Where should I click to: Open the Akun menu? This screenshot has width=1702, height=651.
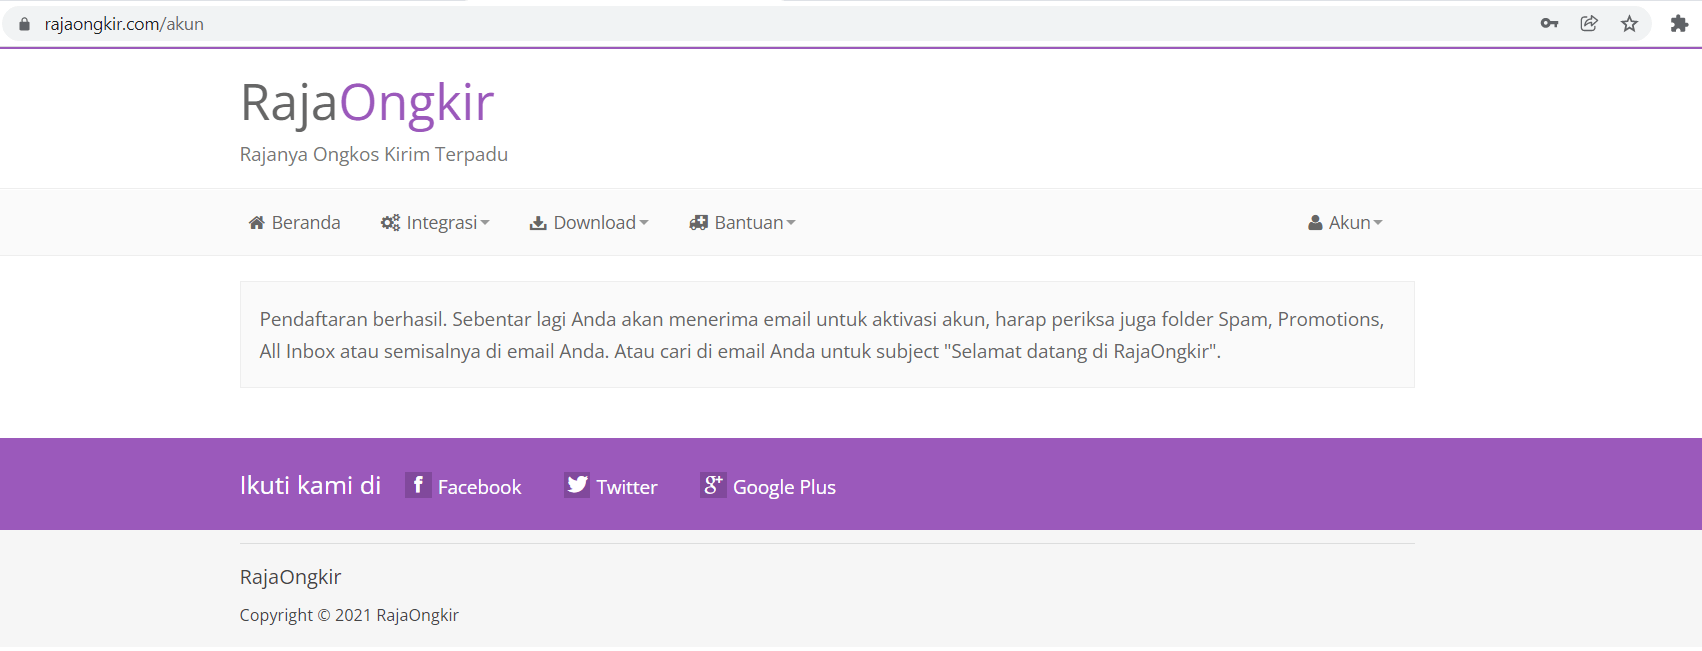[1345, 222]
